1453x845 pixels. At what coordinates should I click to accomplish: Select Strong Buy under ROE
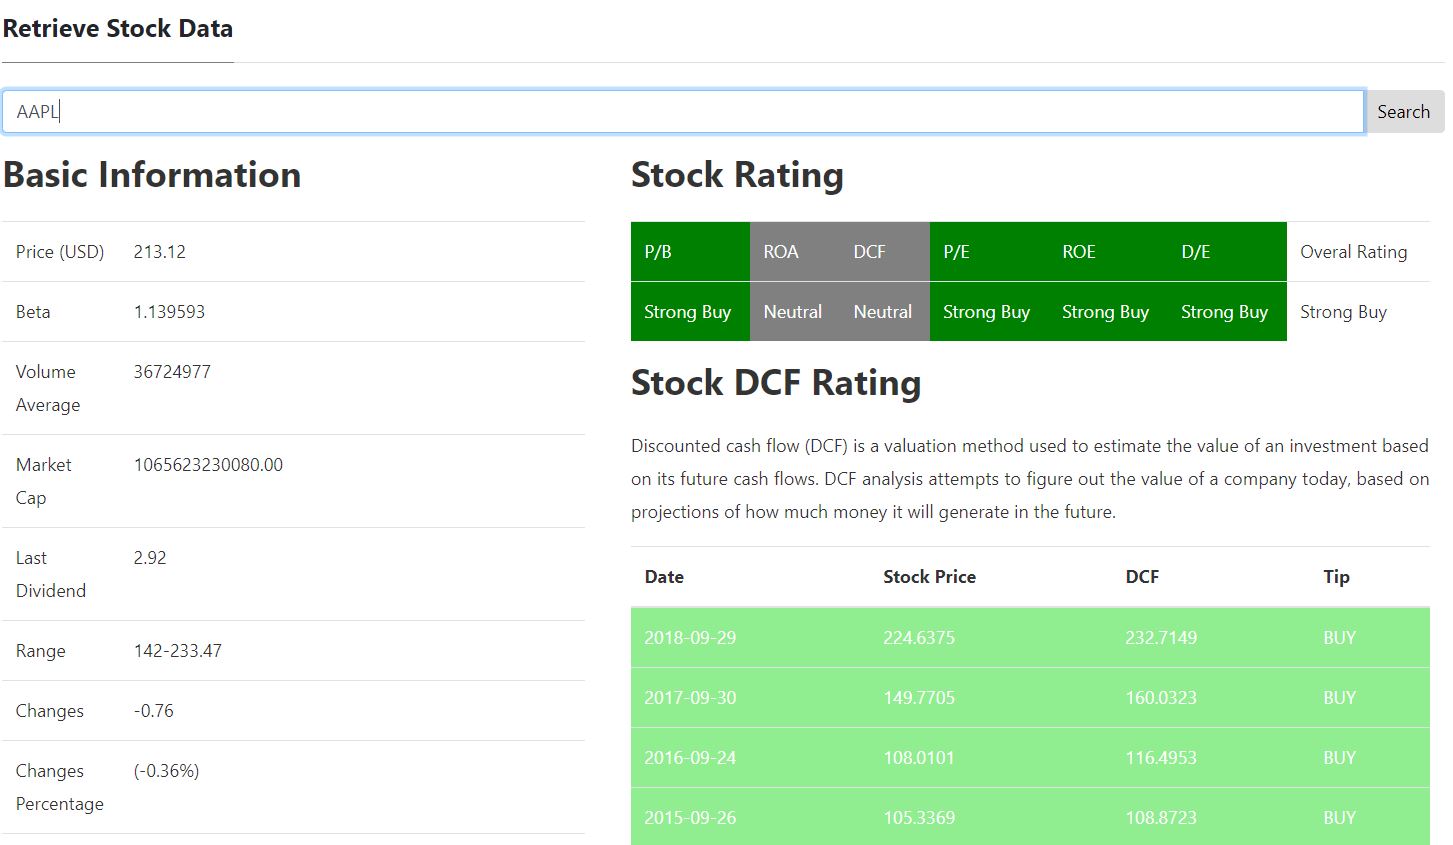click(1108, 312)
